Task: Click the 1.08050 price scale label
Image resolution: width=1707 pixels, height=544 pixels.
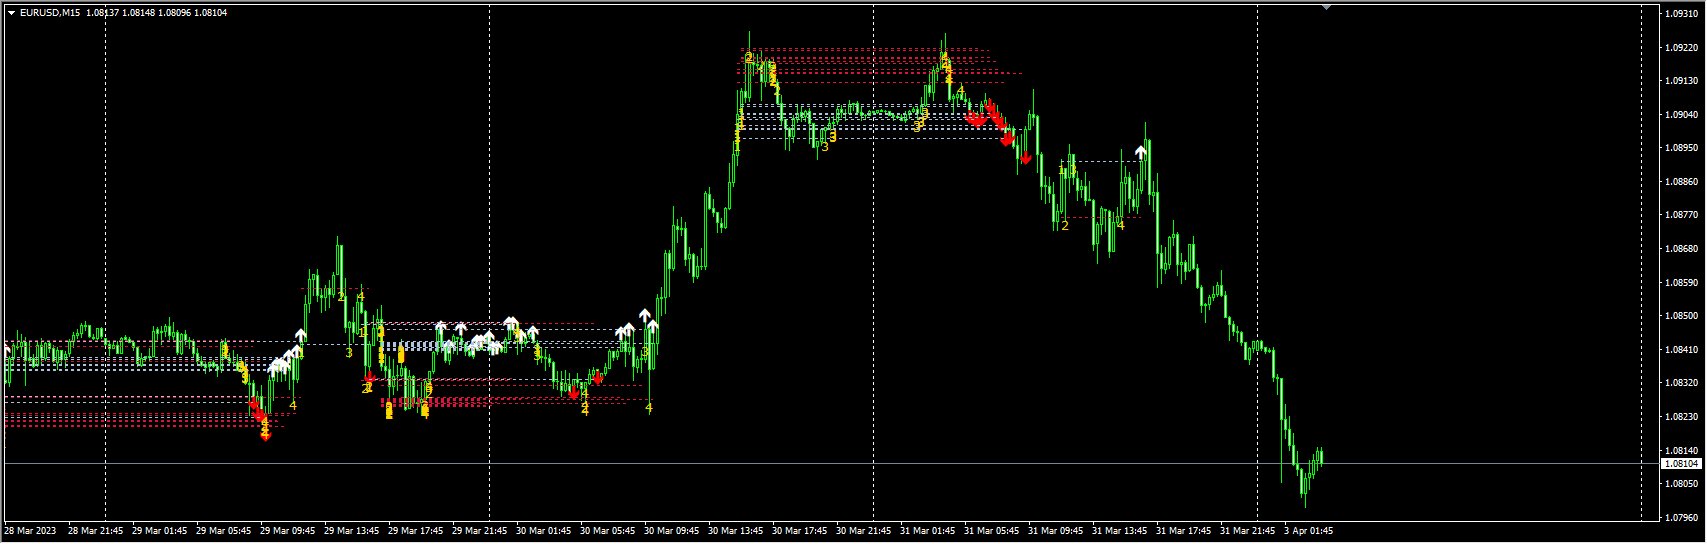Action: (x=1682, y=484)
